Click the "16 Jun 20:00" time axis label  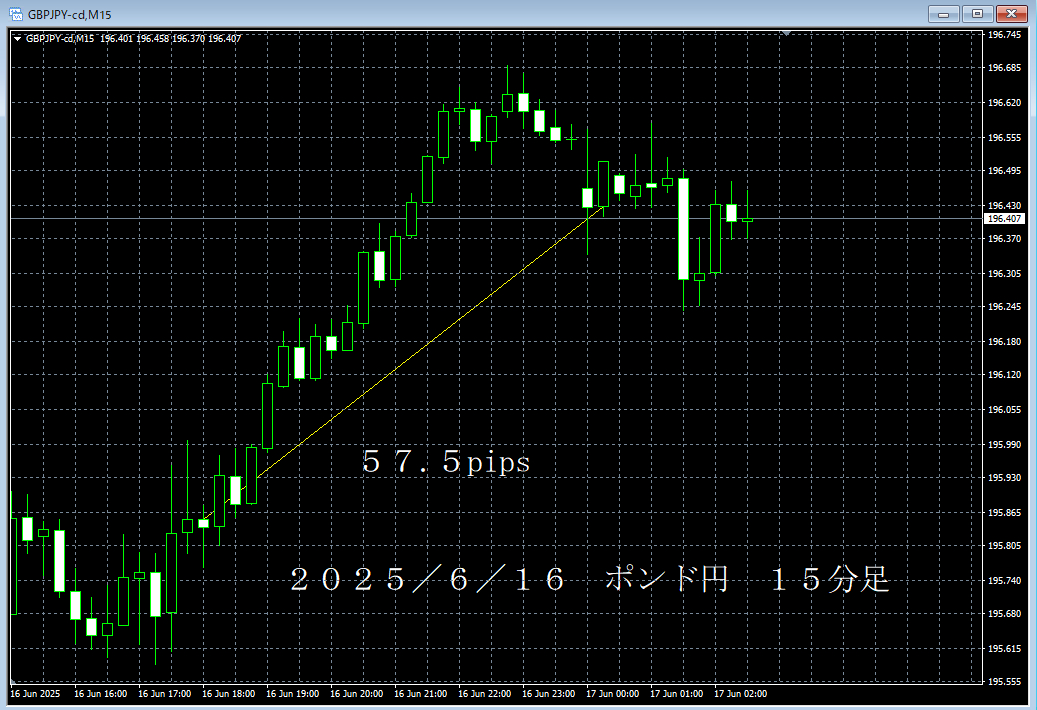click(356, 693)
